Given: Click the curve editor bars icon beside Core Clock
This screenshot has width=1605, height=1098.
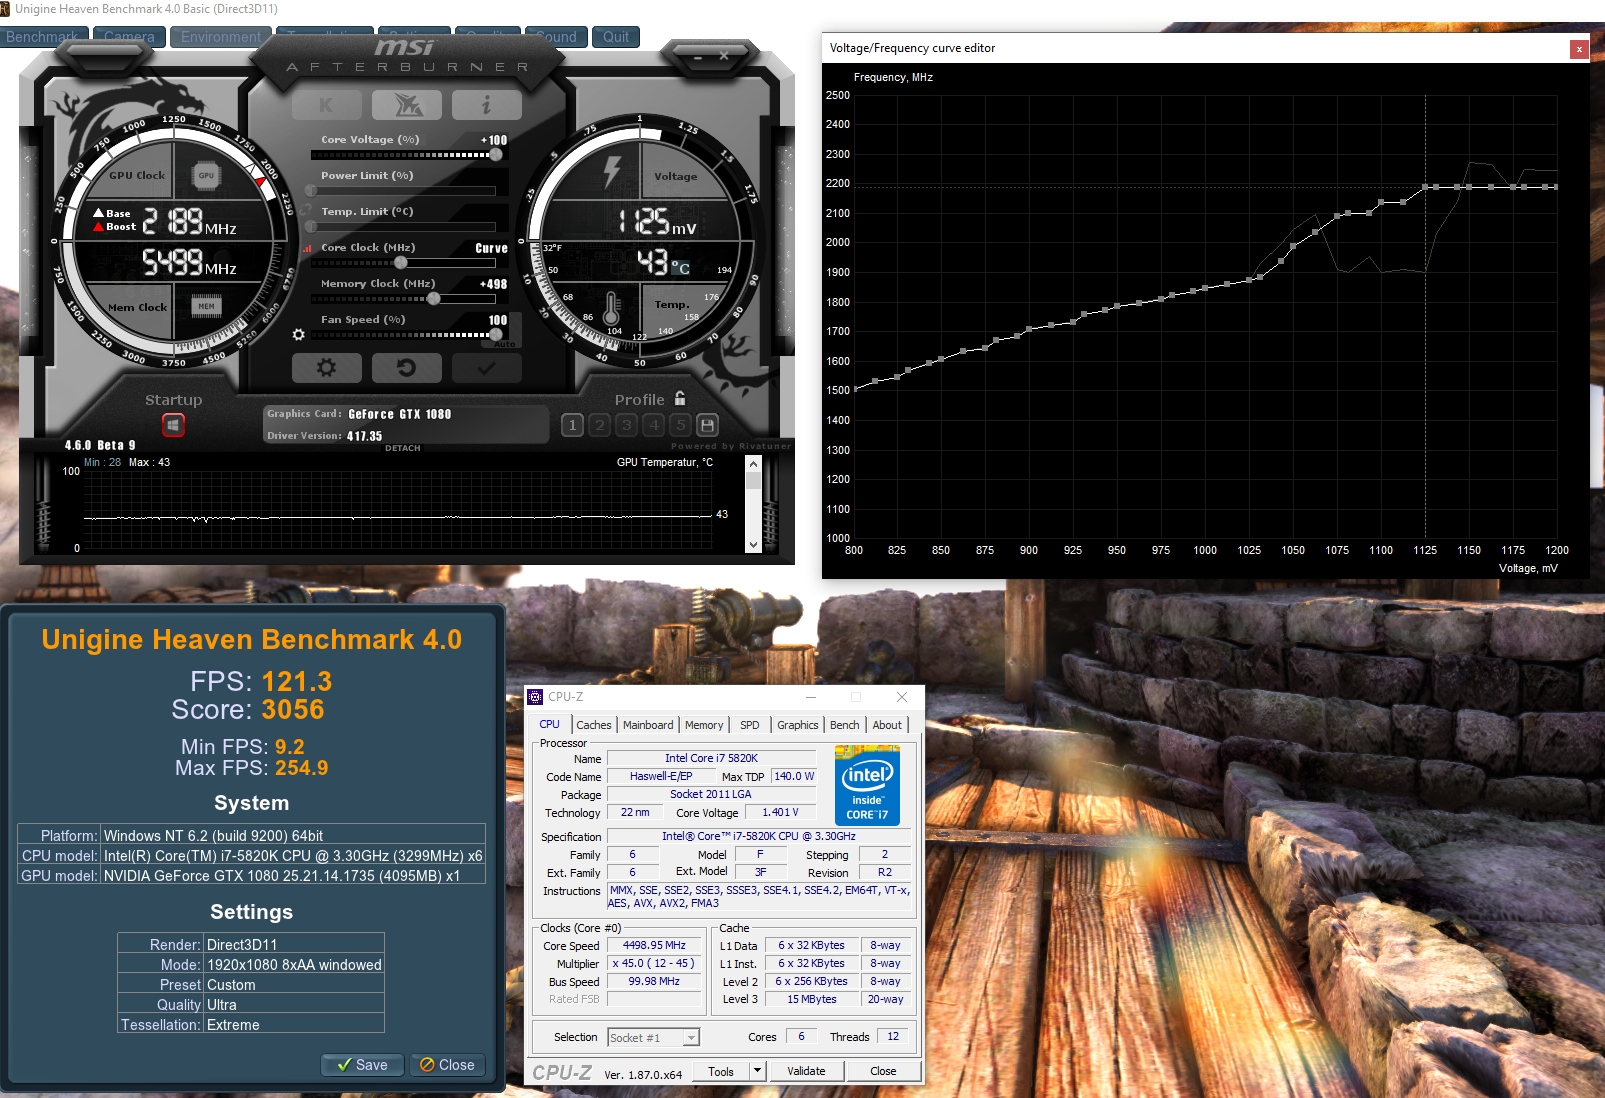Looking at the screenshot, I should click(308, 248).
